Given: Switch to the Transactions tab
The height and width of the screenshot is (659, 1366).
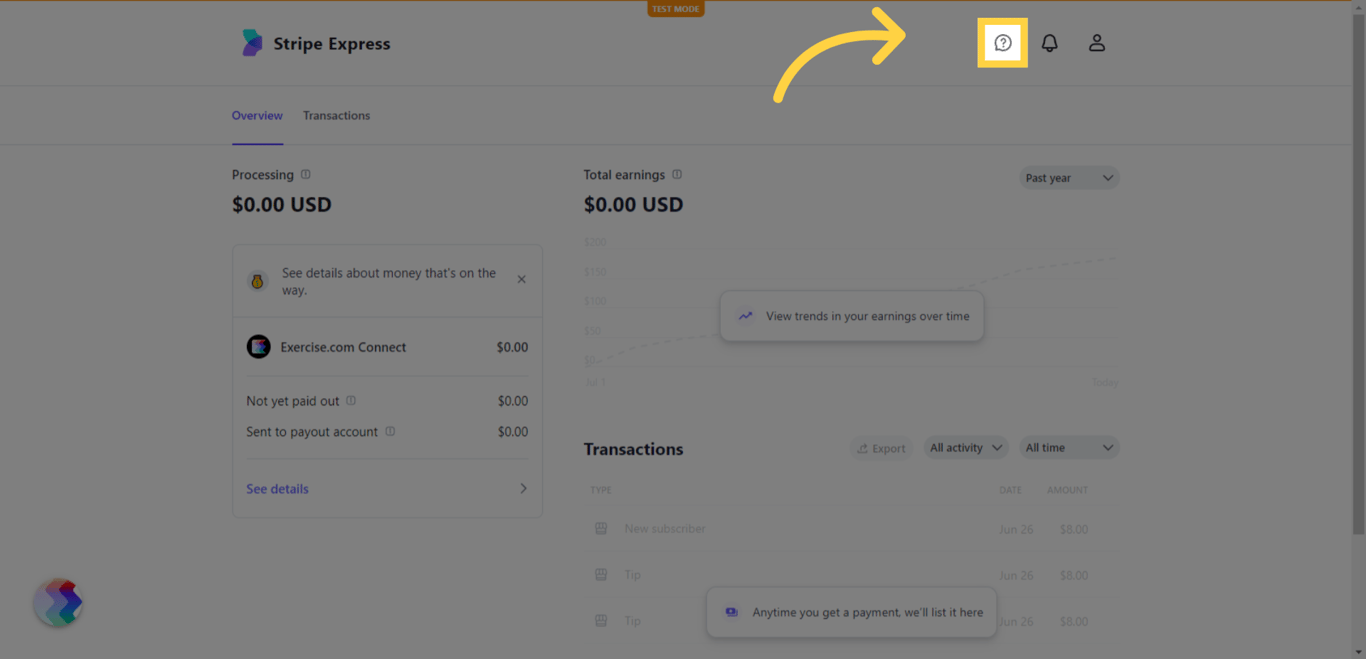Looking at the screenshot, I should [336, 116].
